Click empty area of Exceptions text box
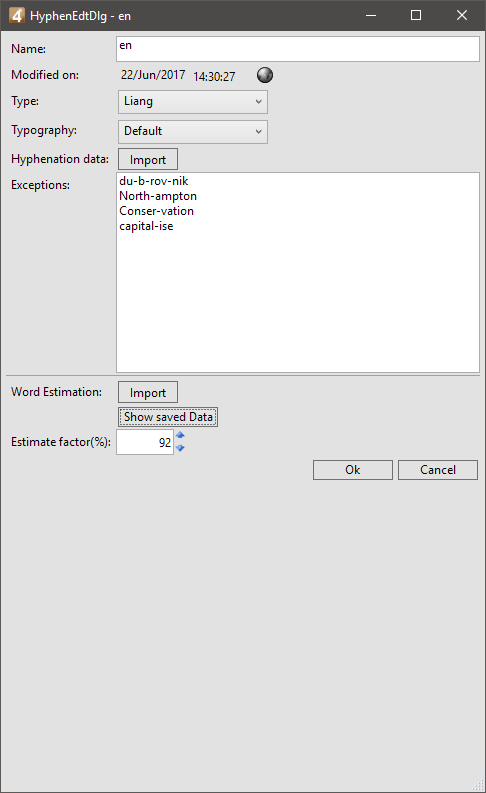Screen dimensions: 486x793 (298, 303)
